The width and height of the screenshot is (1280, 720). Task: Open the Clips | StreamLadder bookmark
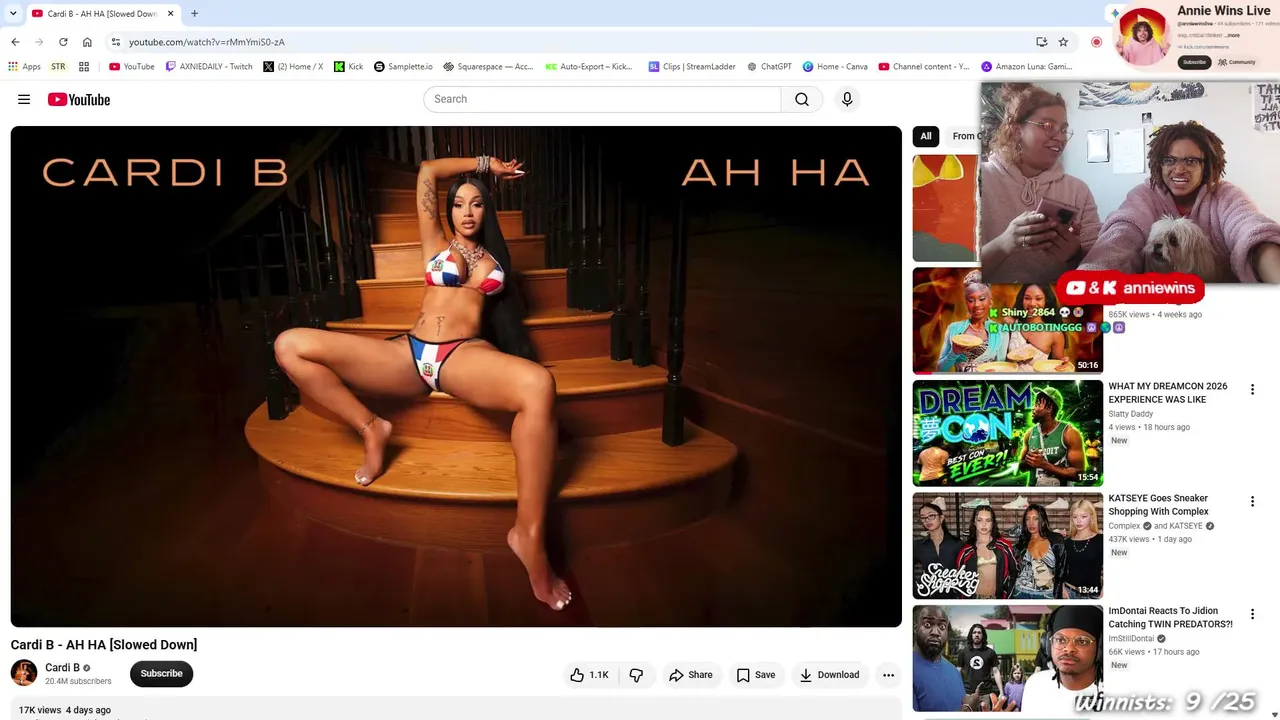coord(692,67)
